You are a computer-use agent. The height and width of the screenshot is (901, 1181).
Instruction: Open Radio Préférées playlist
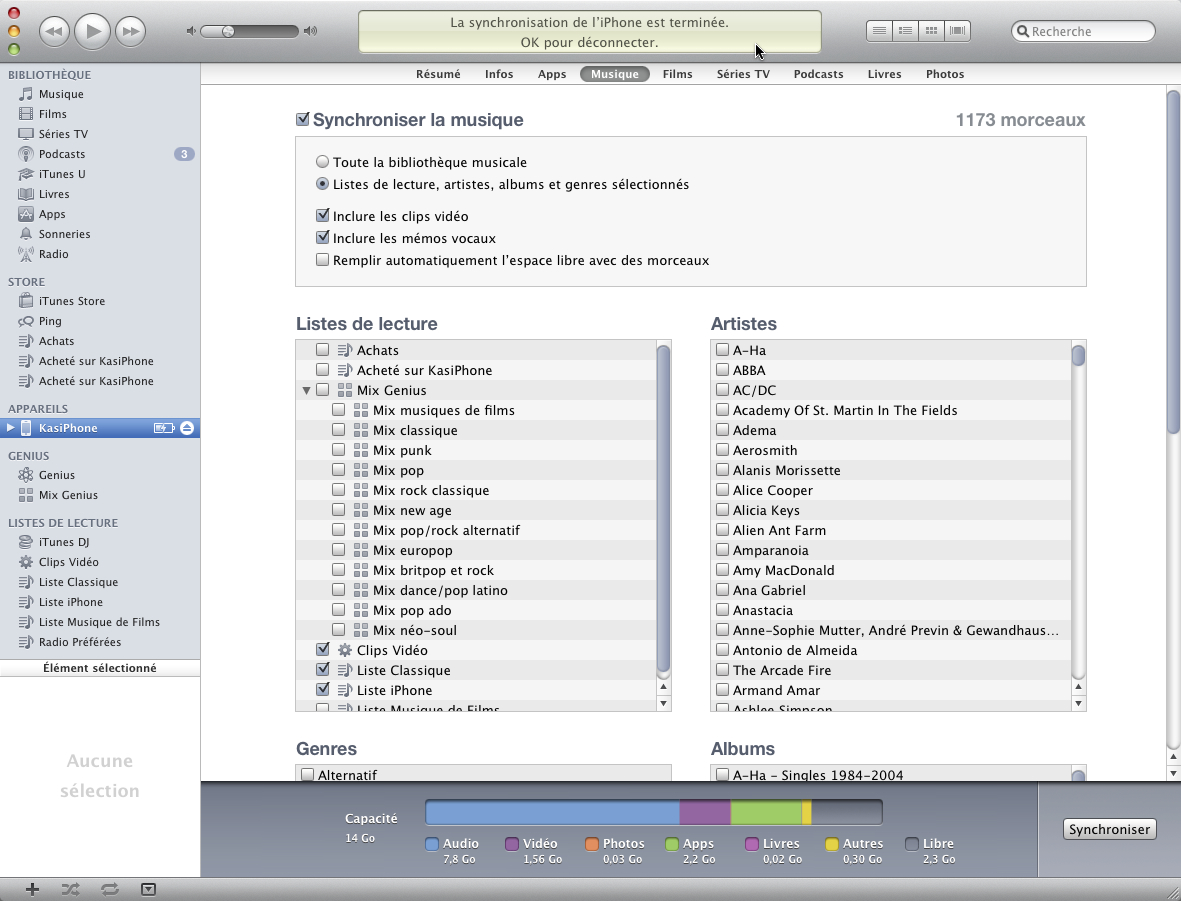pos(80,642)
